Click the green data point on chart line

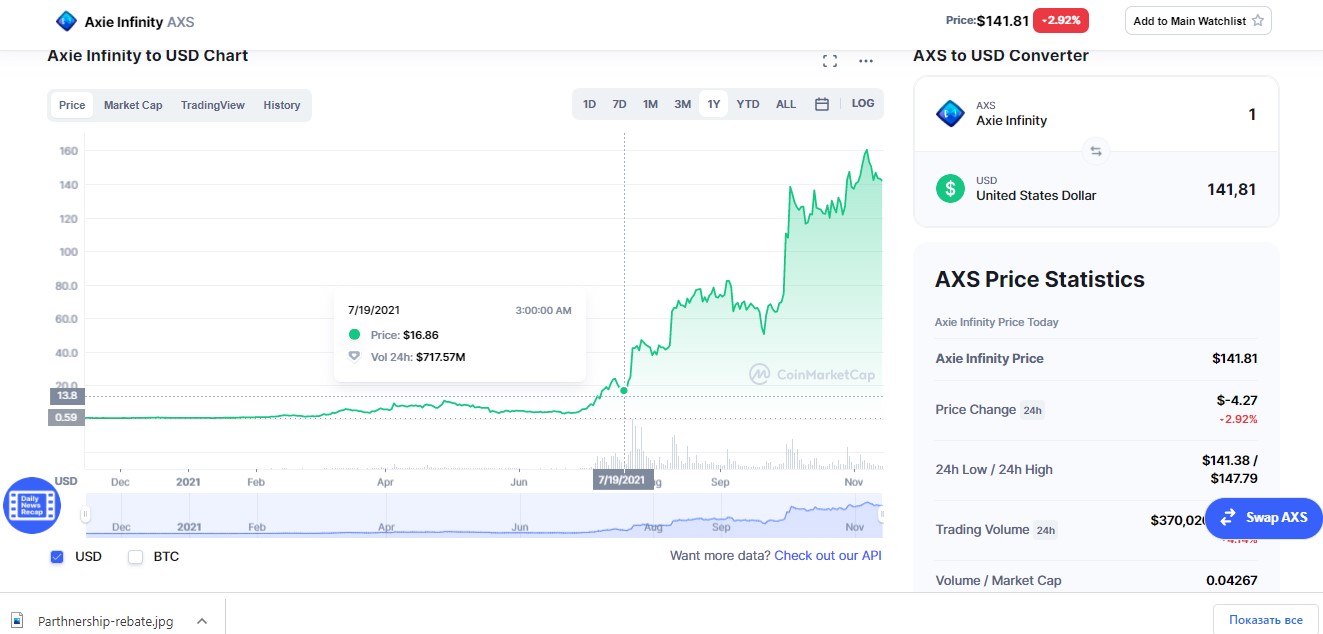pos(624,390)
